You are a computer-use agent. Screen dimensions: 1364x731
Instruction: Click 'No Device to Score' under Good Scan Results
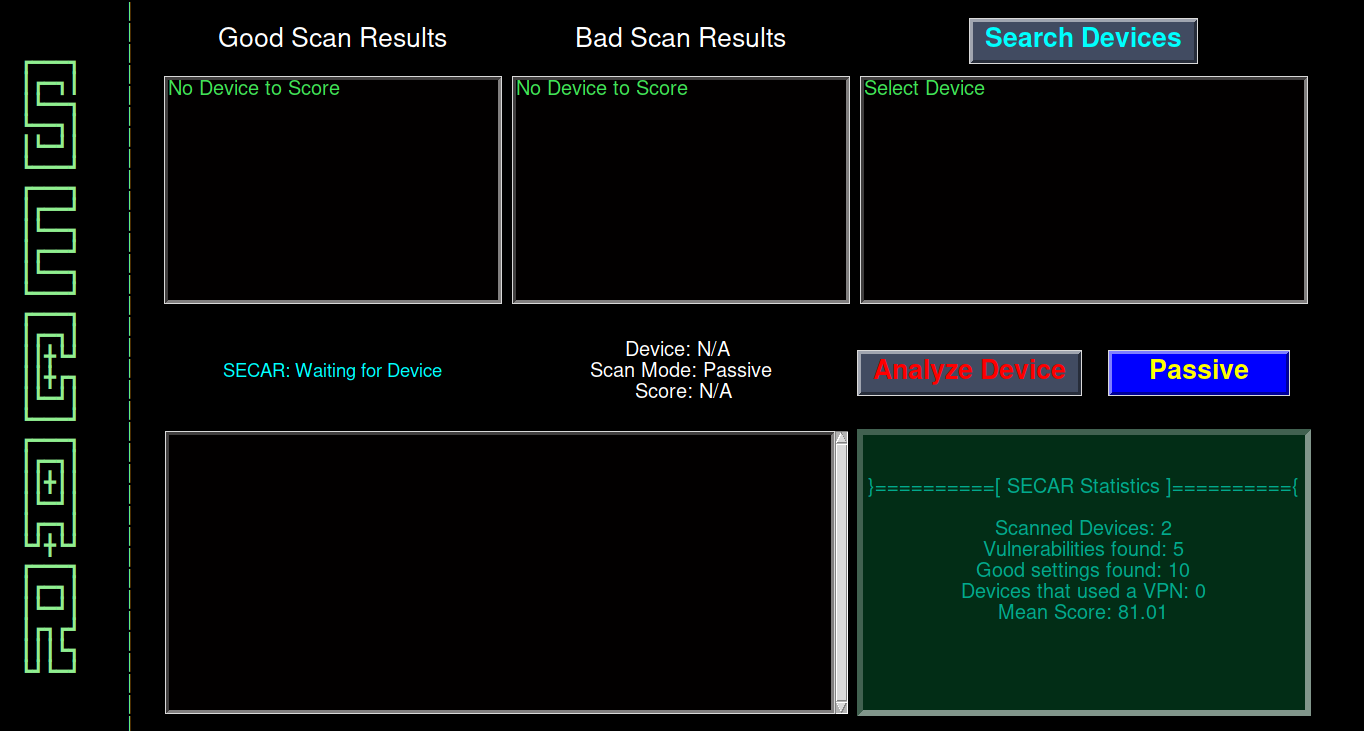tap(254, 88)
